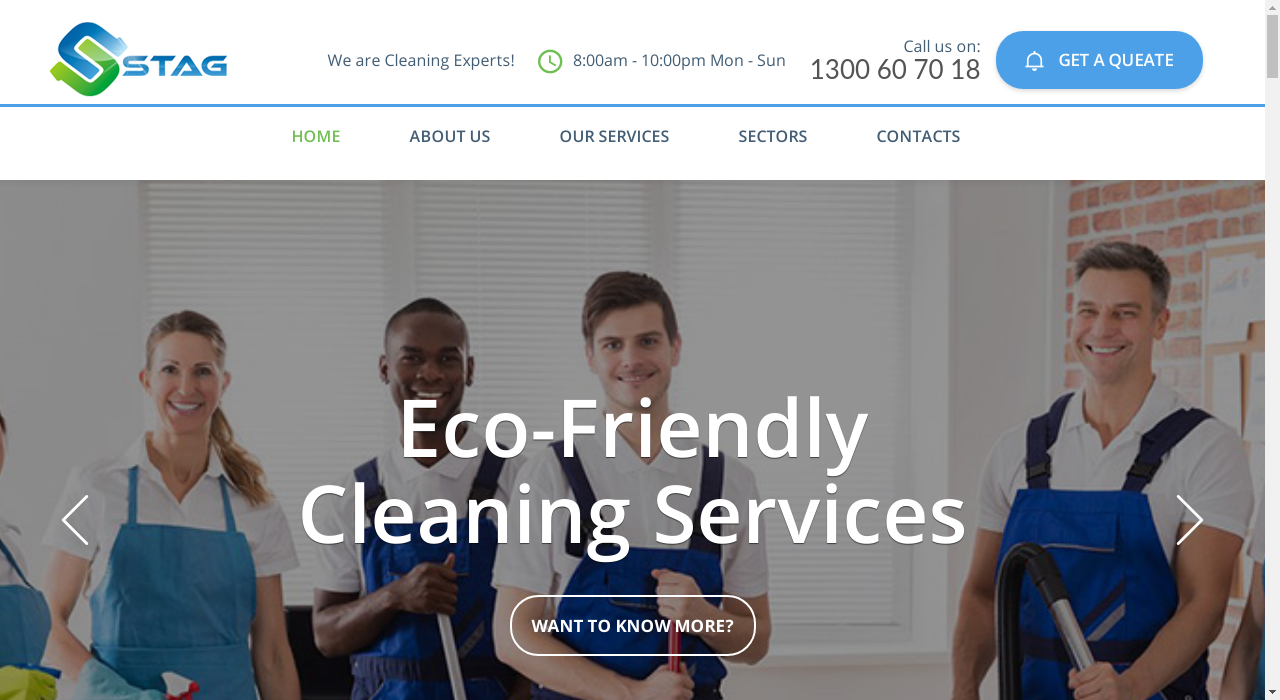Open the Our Services menu
Screen dimensions: 1280x700
(614, 136)
